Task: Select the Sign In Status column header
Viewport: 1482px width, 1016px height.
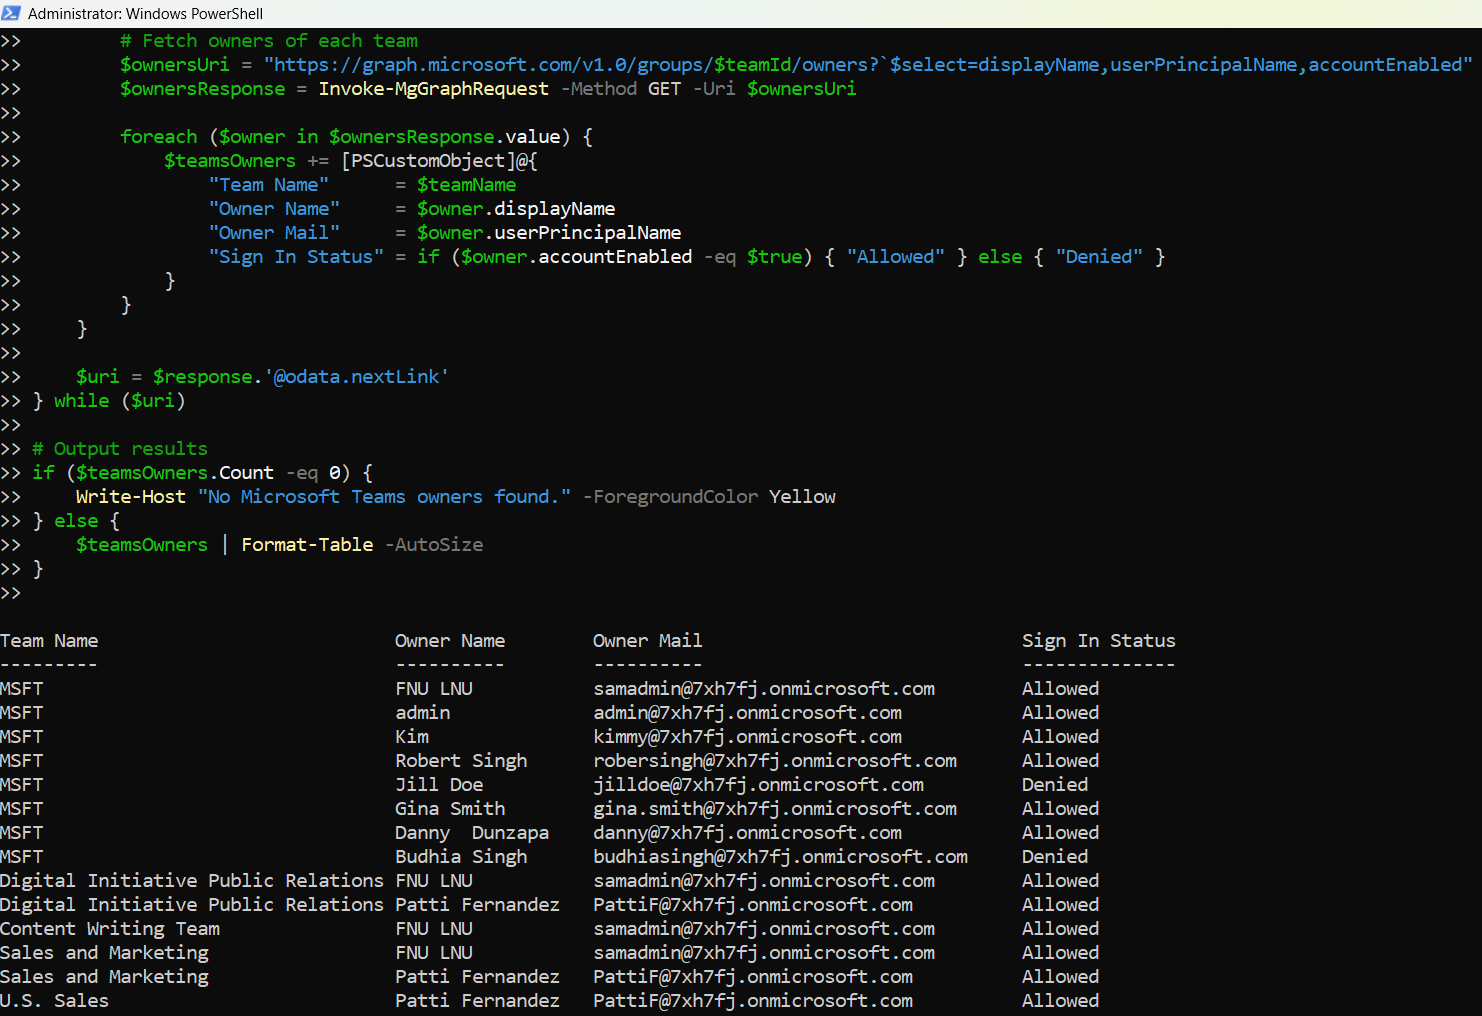Action: coord(1098,641)
